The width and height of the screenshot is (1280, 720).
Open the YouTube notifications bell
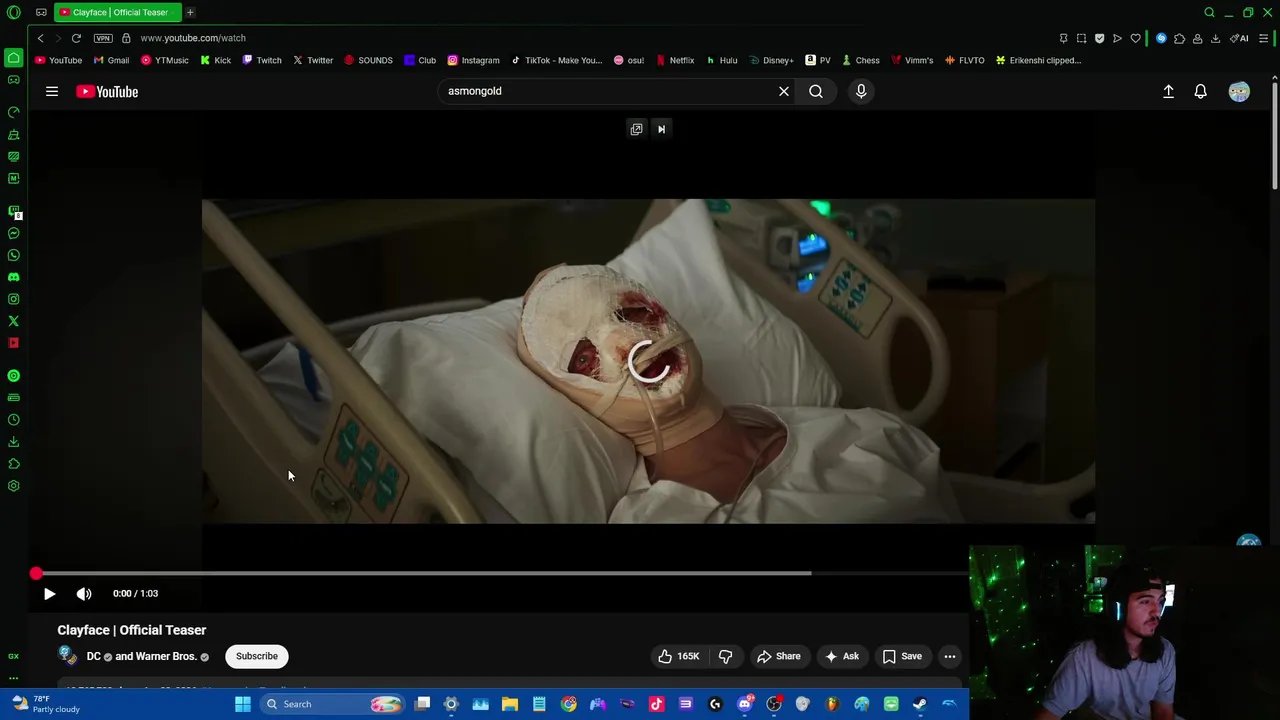click(x=1200, y=91)
